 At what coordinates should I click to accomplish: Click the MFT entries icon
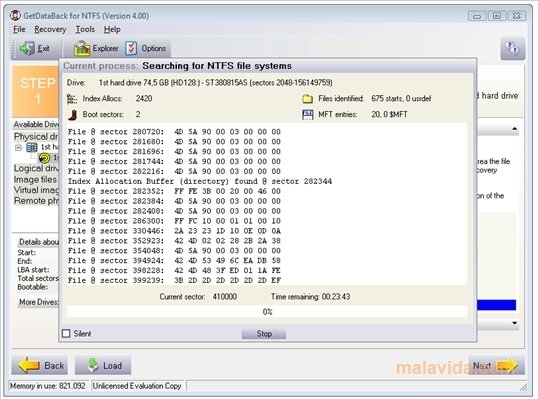(x=307, y=115)
